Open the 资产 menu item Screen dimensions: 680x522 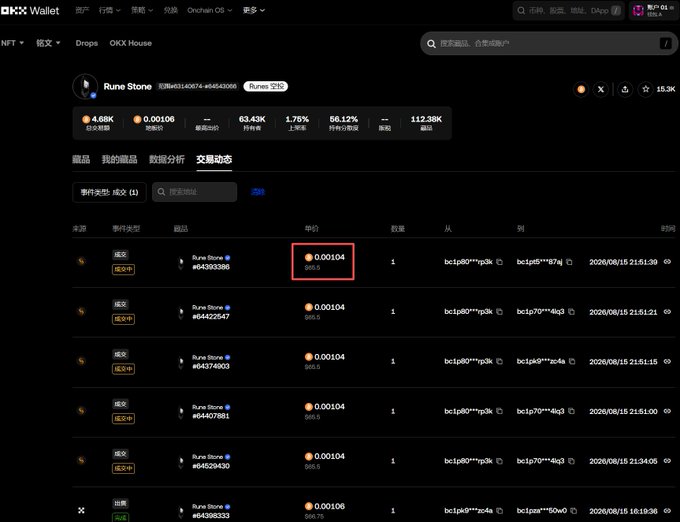[82, 10]
